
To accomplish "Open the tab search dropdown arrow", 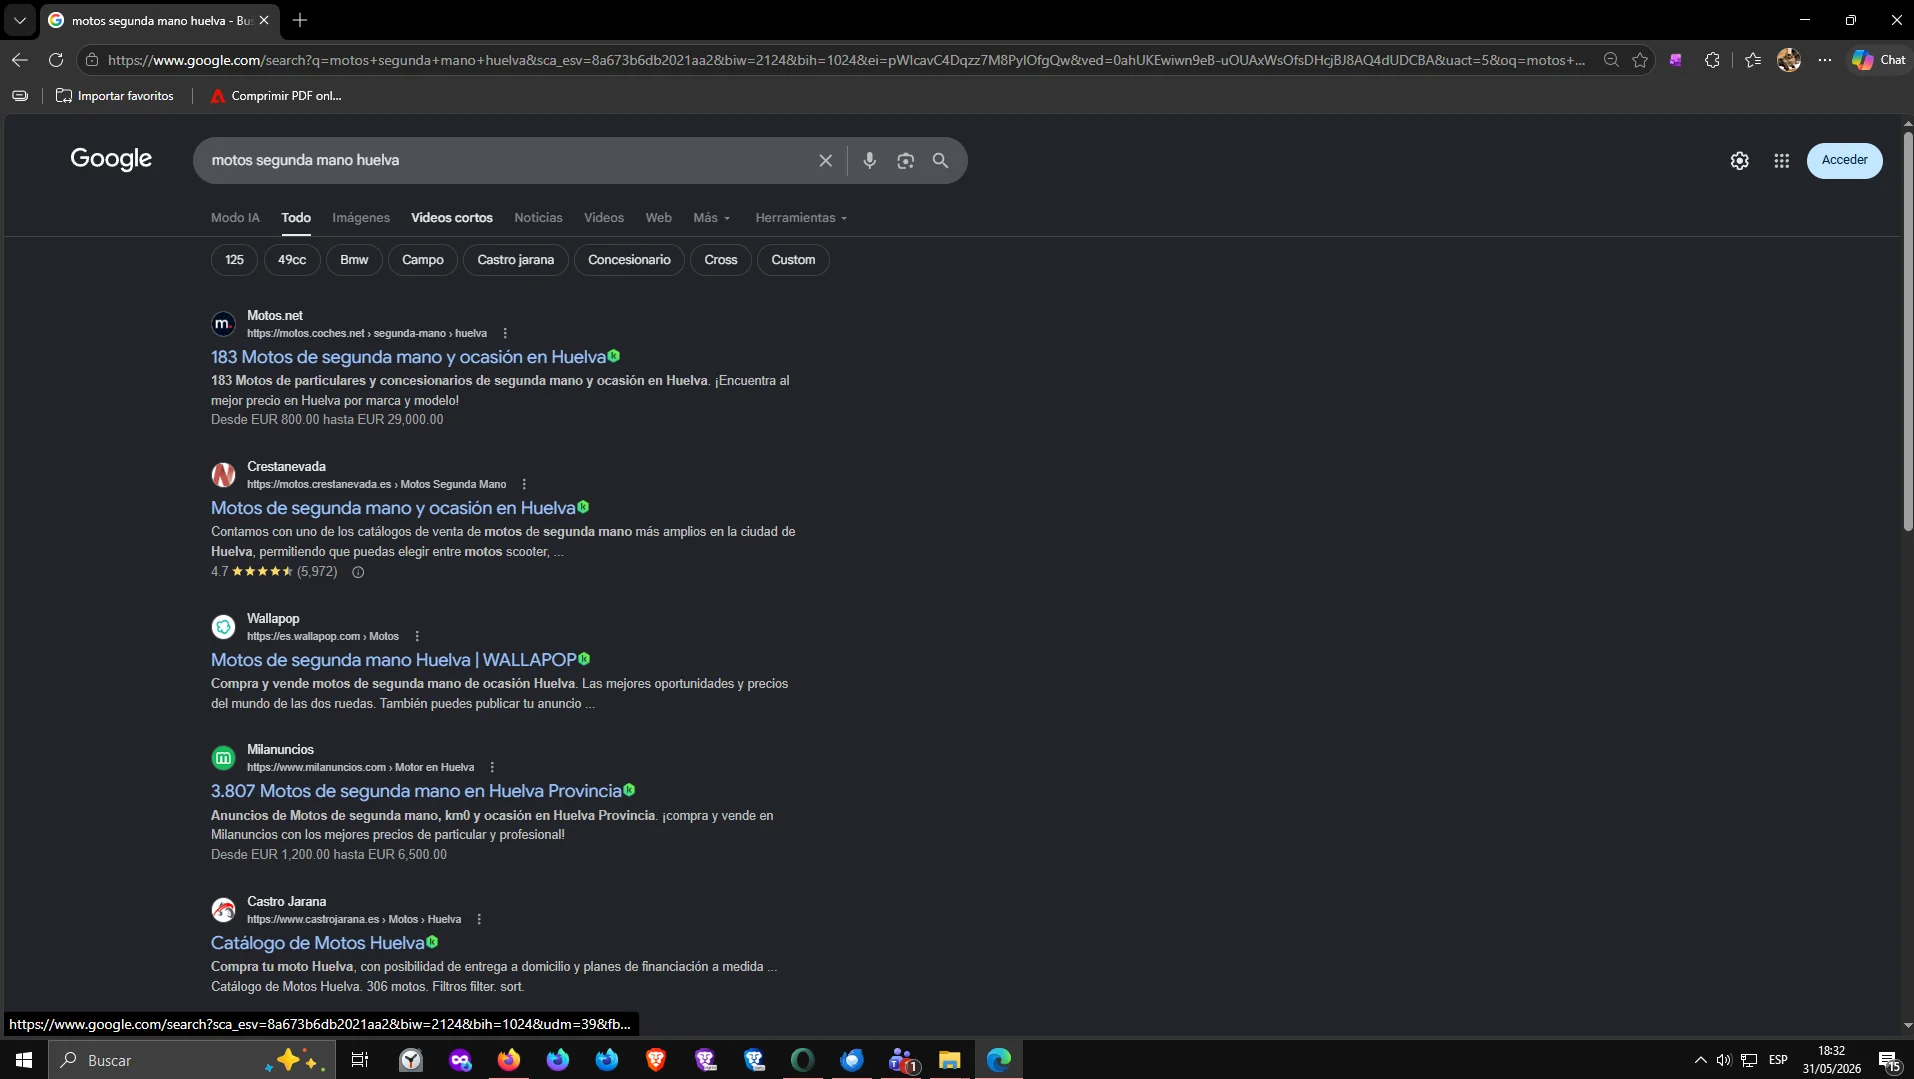I will pos(20,20).
